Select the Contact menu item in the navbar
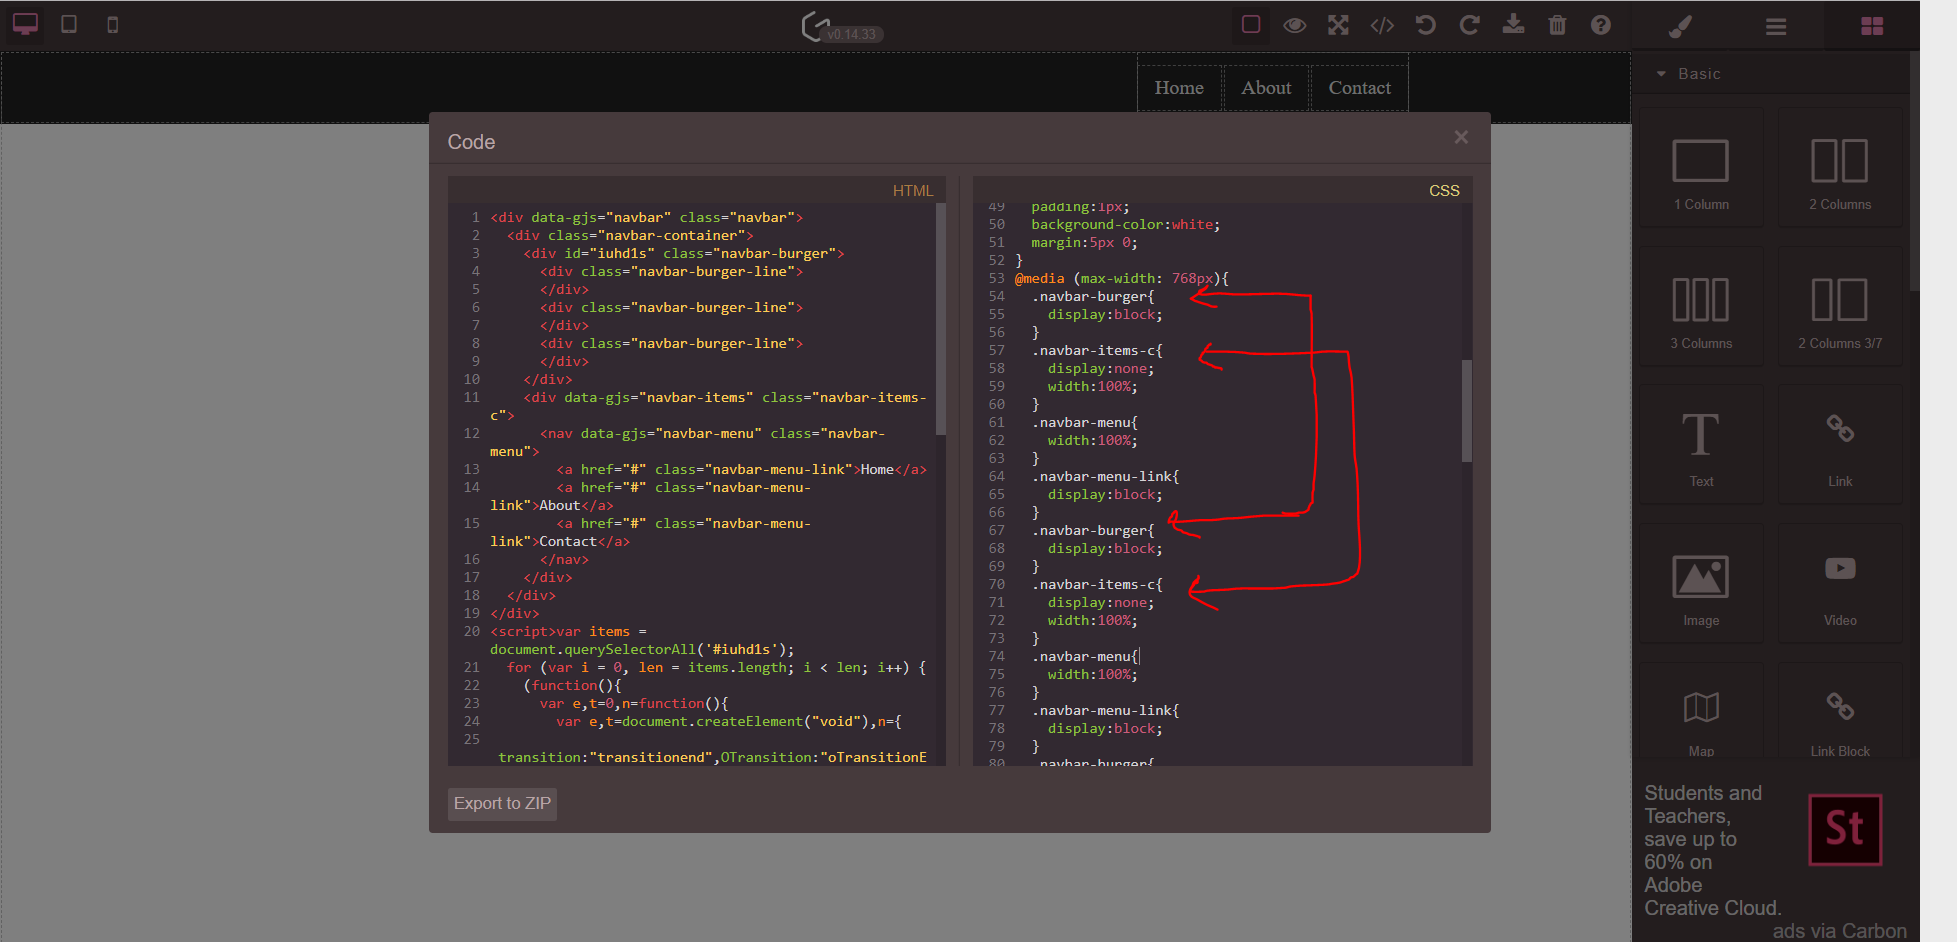This screenshot has width=1957, height=942. click(x=1359, y=88)
